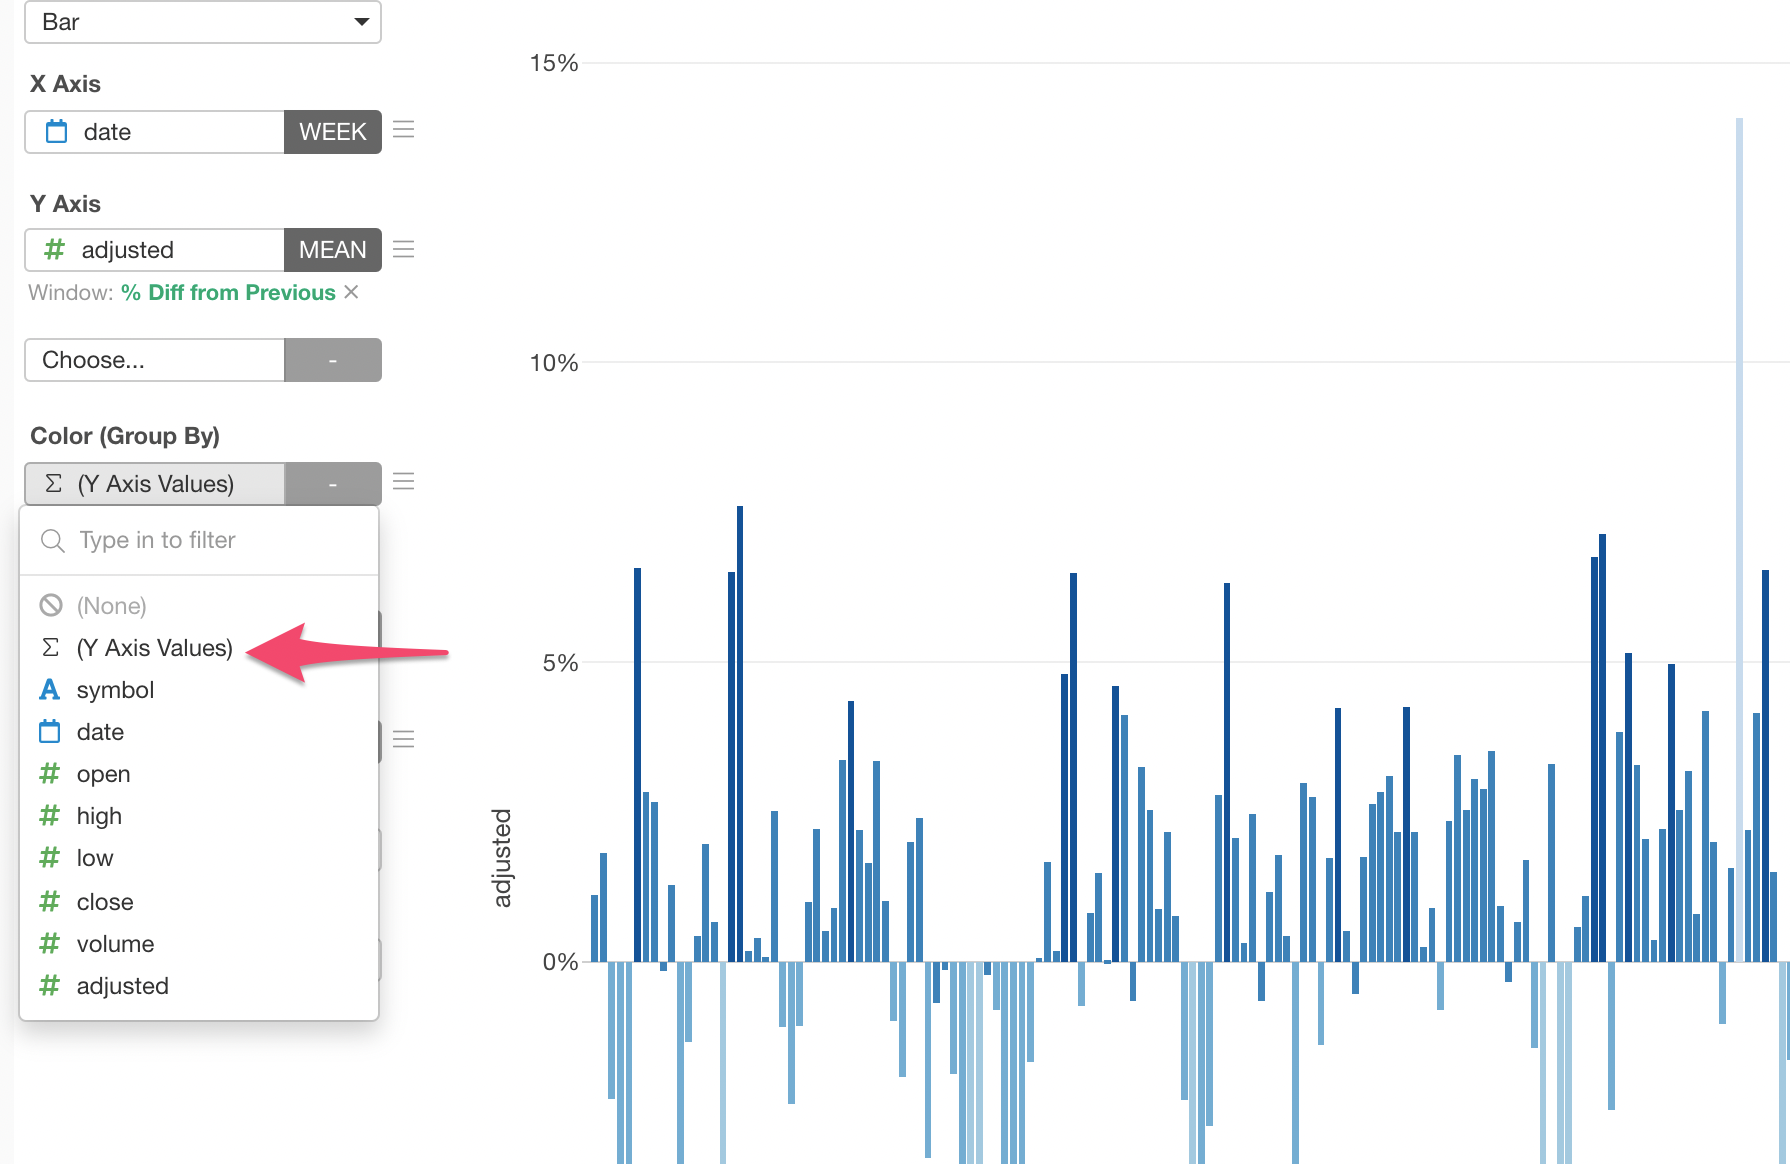Select (None) in the color list
Viewport: 1790px width, 1164px height.
tap(111, 606)
